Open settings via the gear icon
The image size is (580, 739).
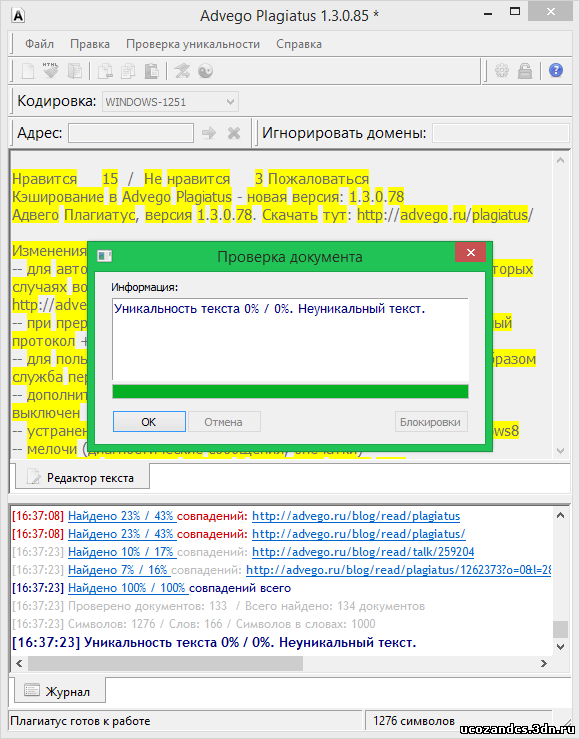(502, 71)
